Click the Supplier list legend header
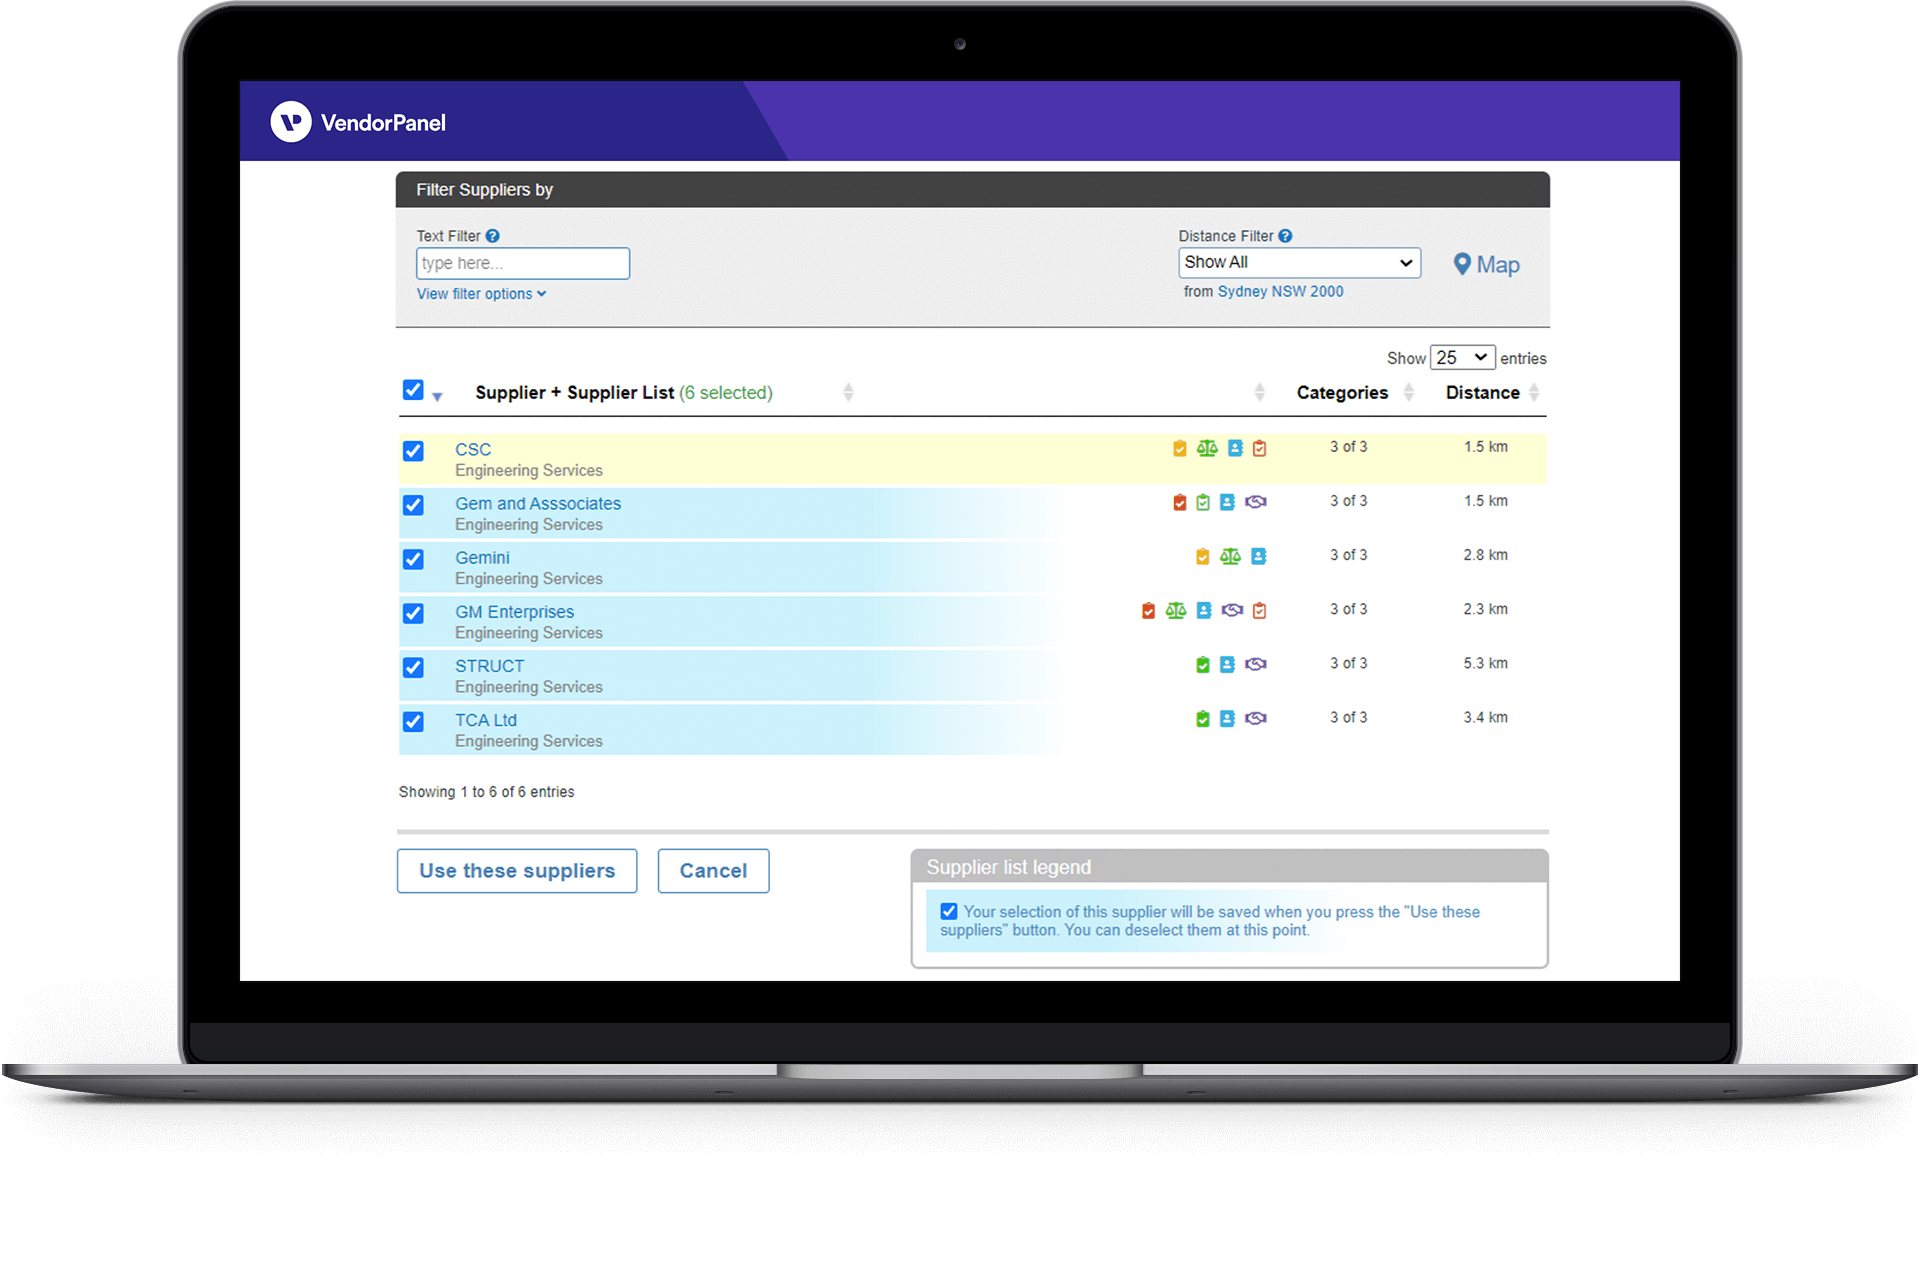The height and width of the screenshot is (1280, 1920). (1229, 867)
